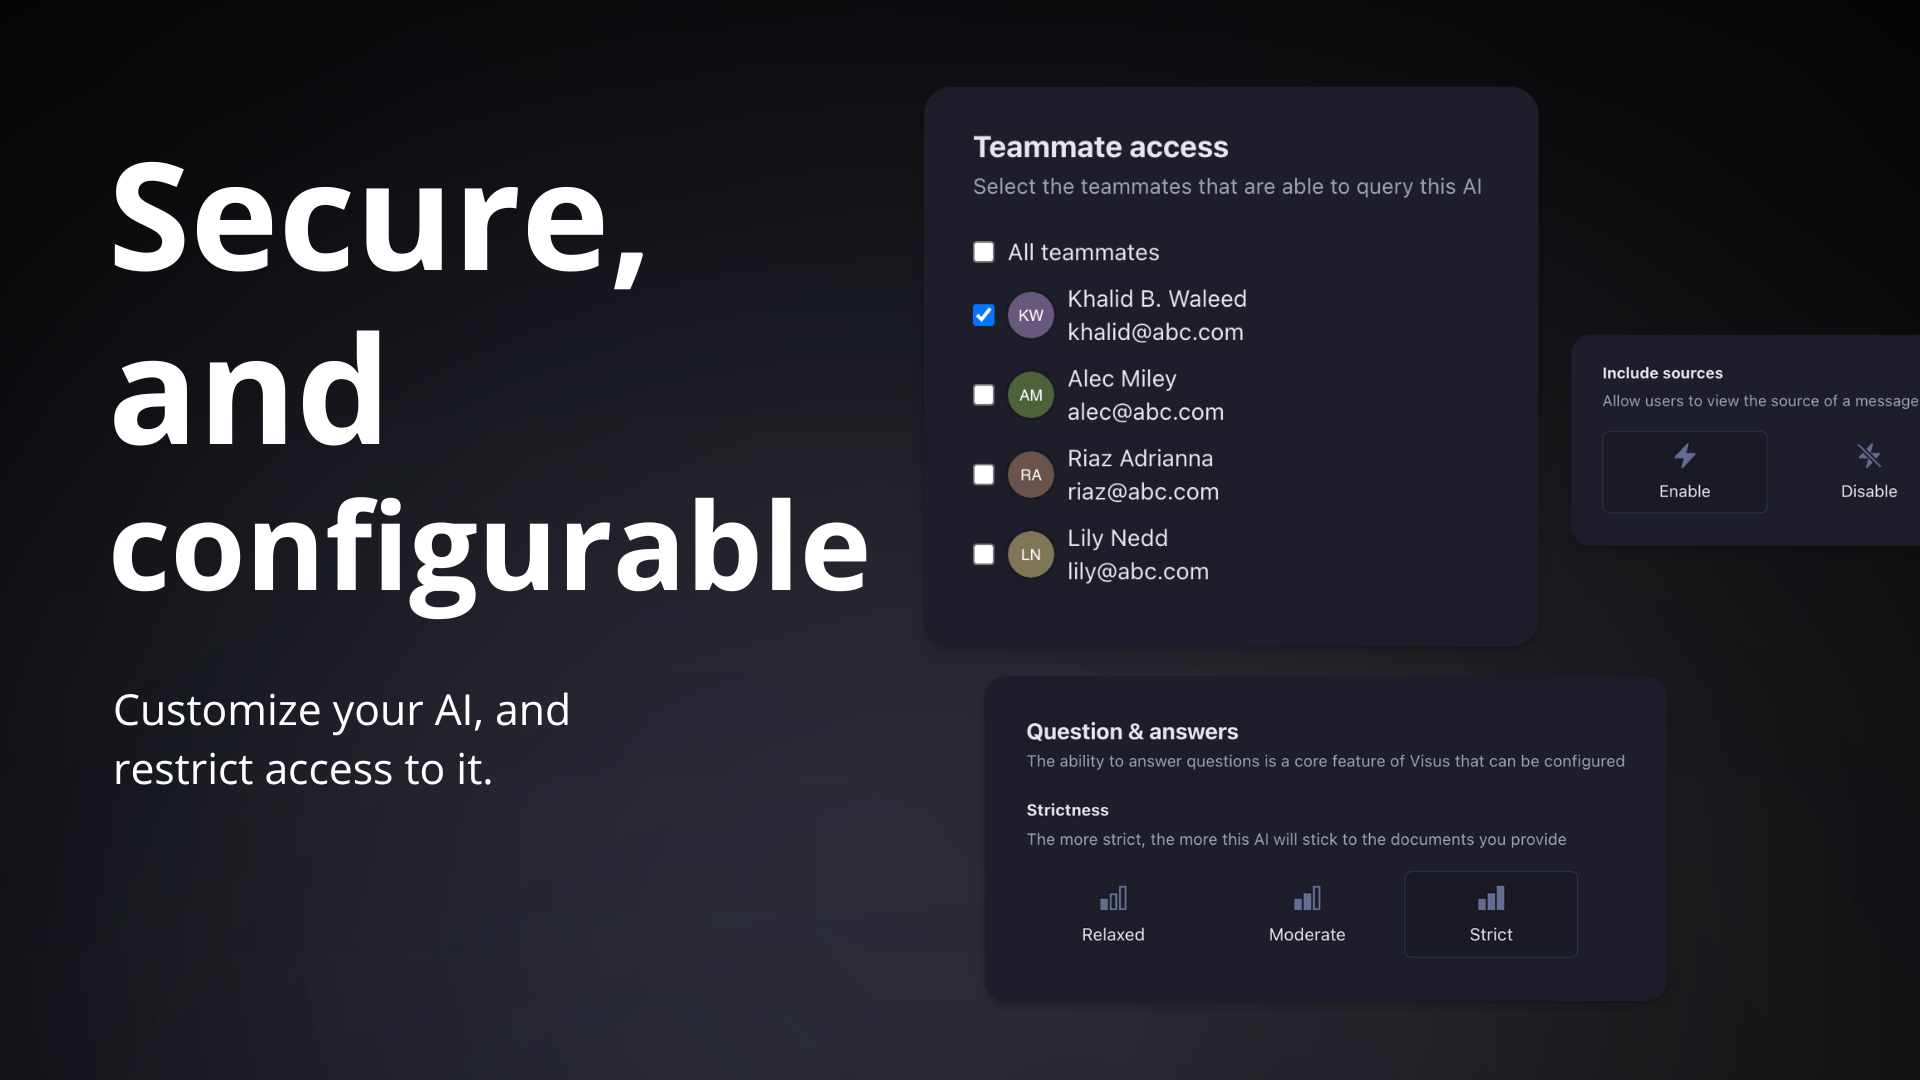Tick the checkbox for Alec Miley
1920x1080 pixels.
pyautogui.click(x=984, y=395)
